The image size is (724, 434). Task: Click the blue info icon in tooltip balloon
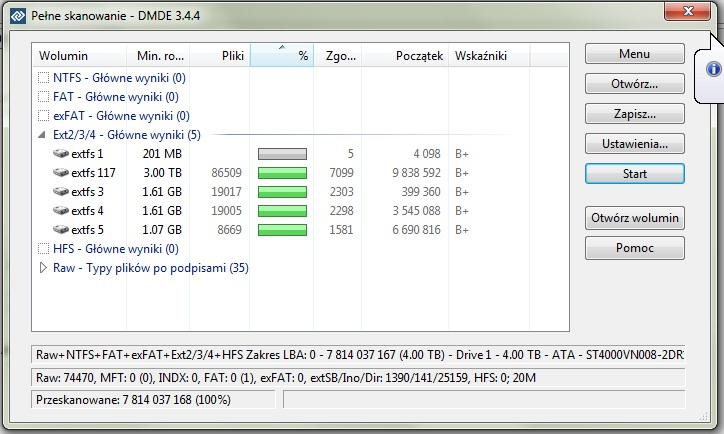click(713, 69)
